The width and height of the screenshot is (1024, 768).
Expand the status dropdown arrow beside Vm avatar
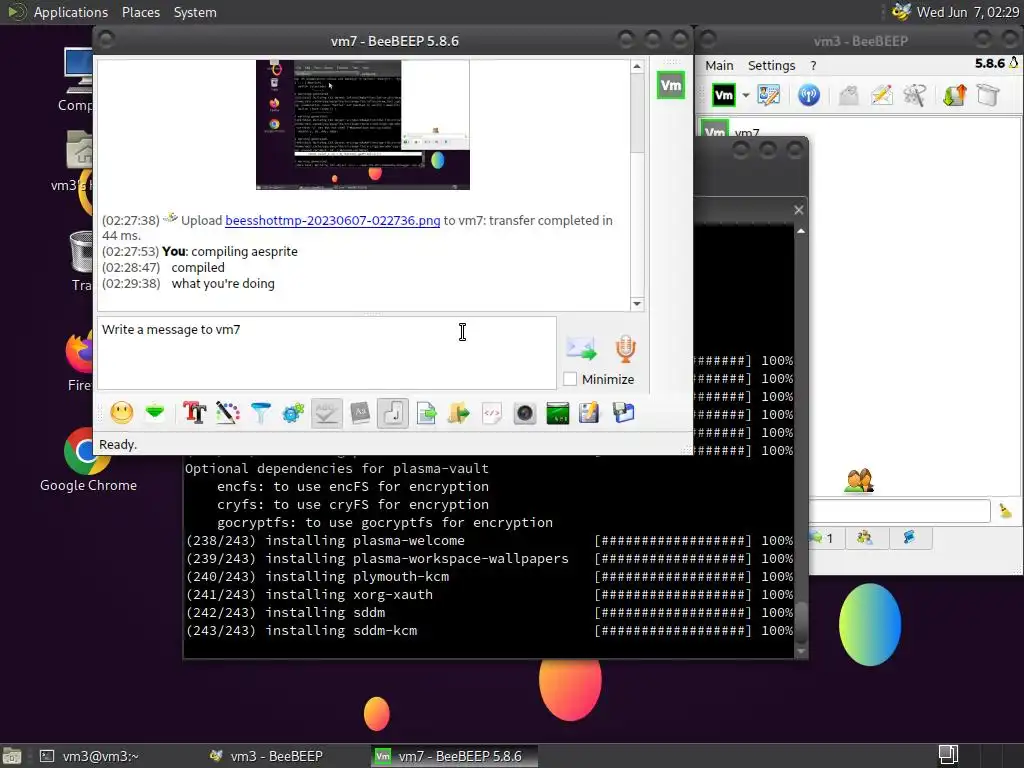coord(745,95)
